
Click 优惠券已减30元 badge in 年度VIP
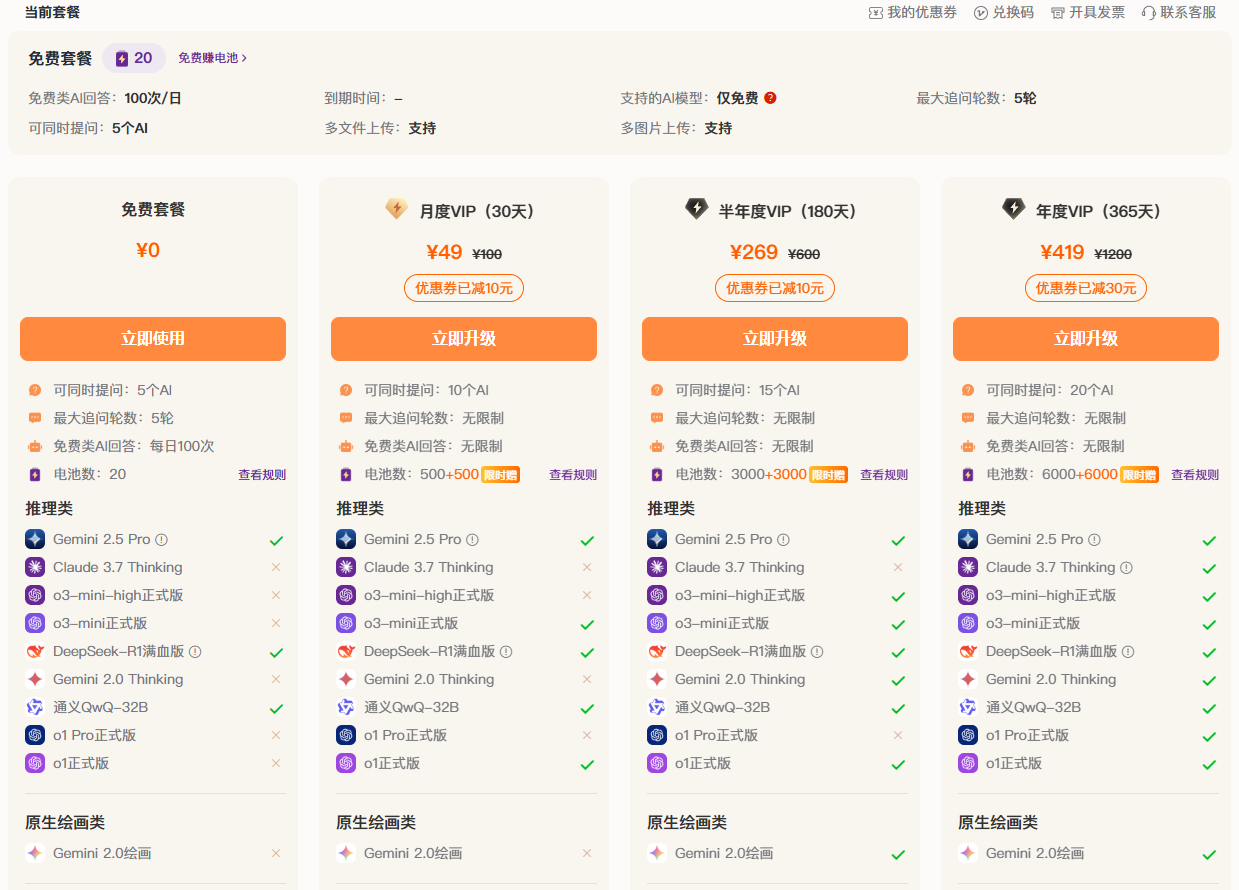pyautogui.click(x=1086, y=288)
